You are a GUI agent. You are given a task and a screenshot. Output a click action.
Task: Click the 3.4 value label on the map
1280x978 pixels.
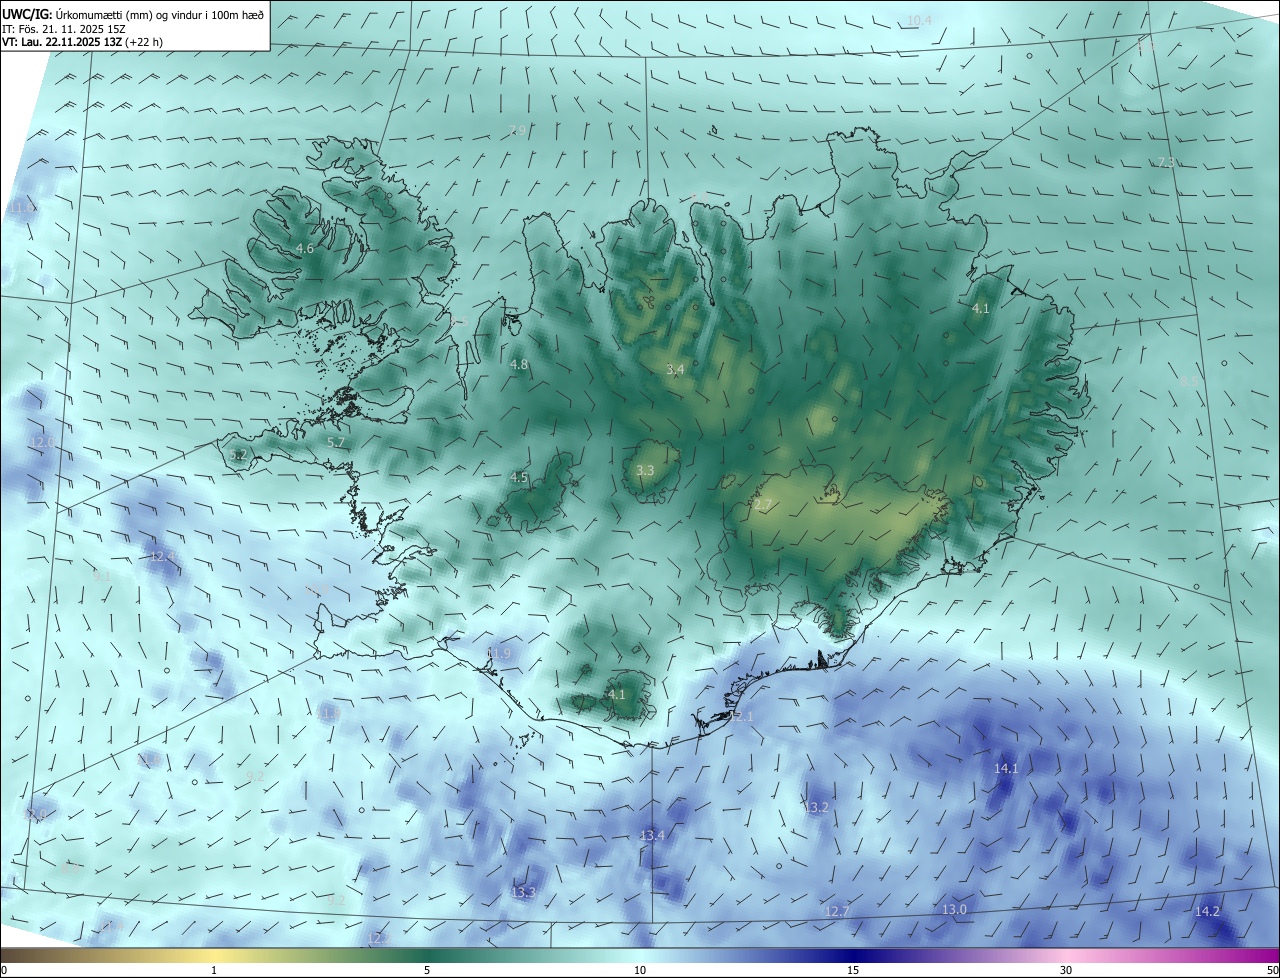[x=675, y=370]
